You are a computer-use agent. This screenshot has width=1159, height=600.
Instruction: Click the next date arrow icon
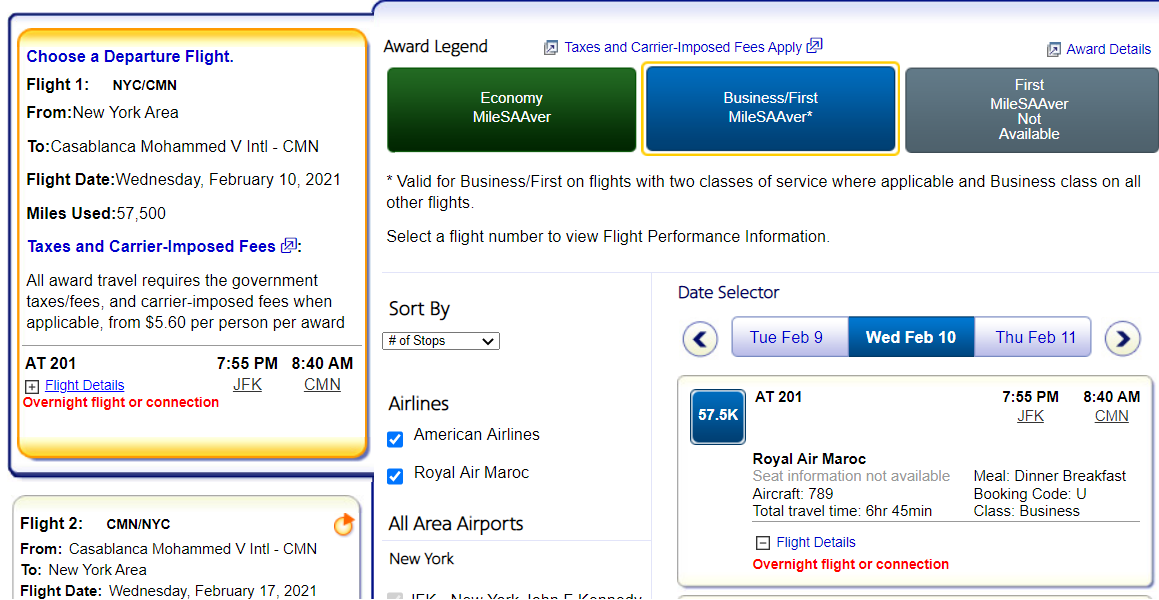click(1122, 339)
